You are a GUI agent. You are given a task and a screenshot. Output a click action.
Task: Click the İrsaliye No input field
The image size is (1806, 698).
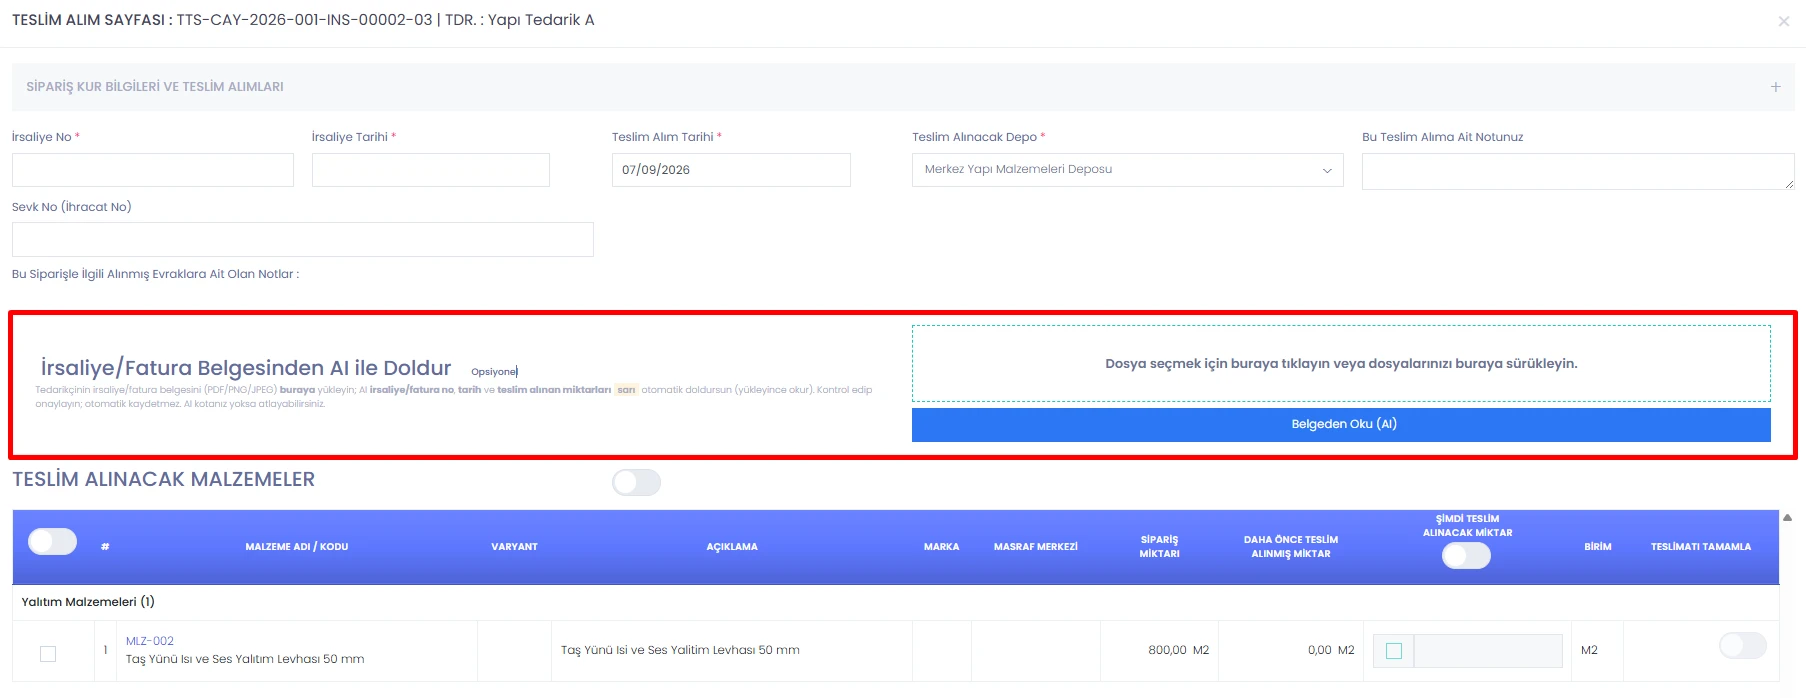point(153,170)
